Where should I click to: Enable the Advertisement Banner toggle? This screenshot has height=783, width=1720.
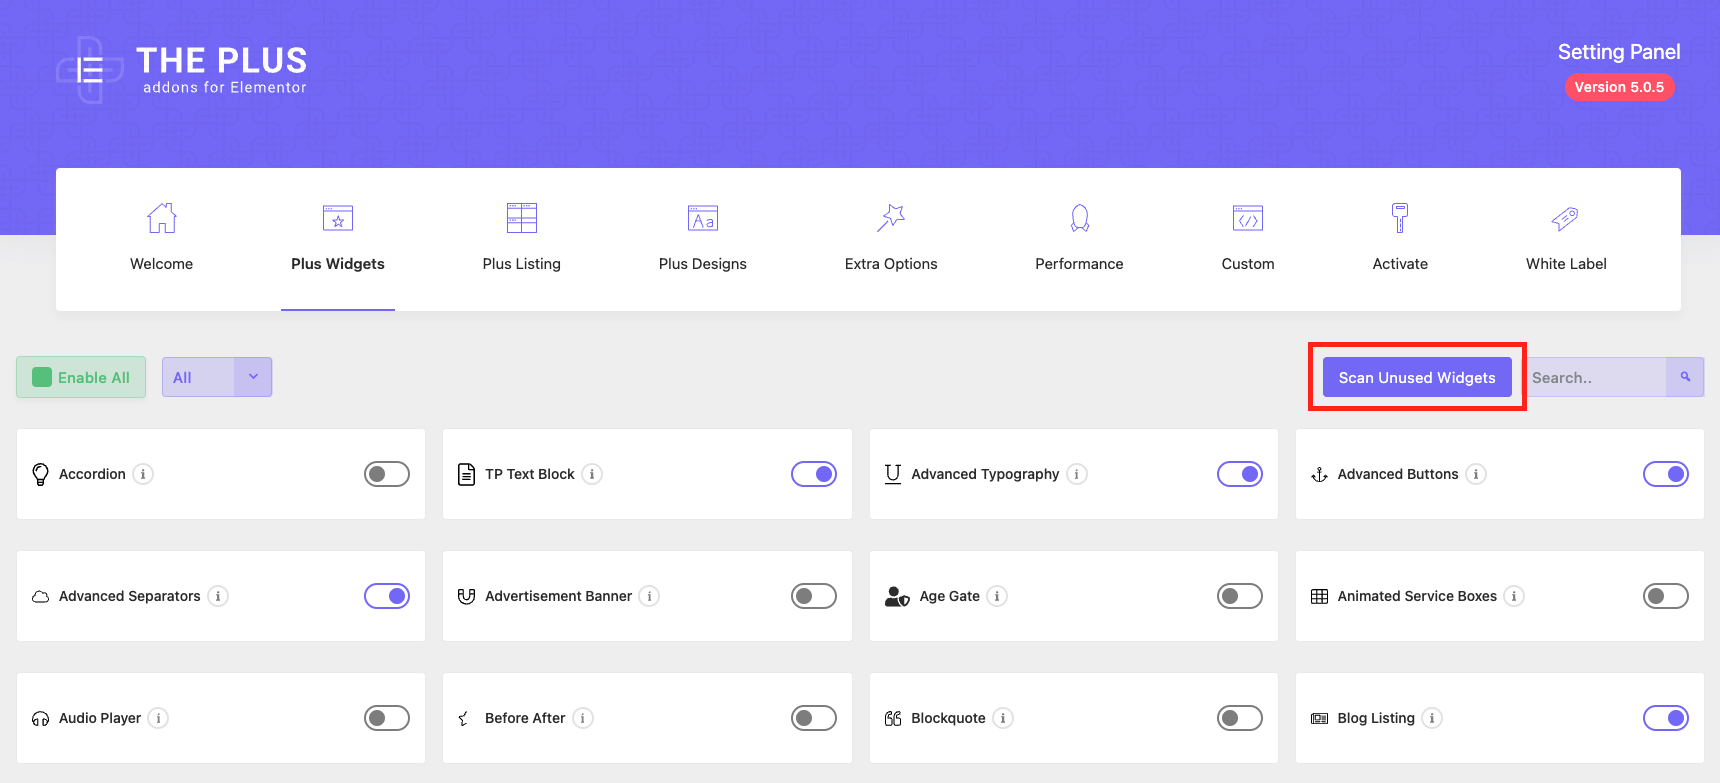tap(814, 596)
